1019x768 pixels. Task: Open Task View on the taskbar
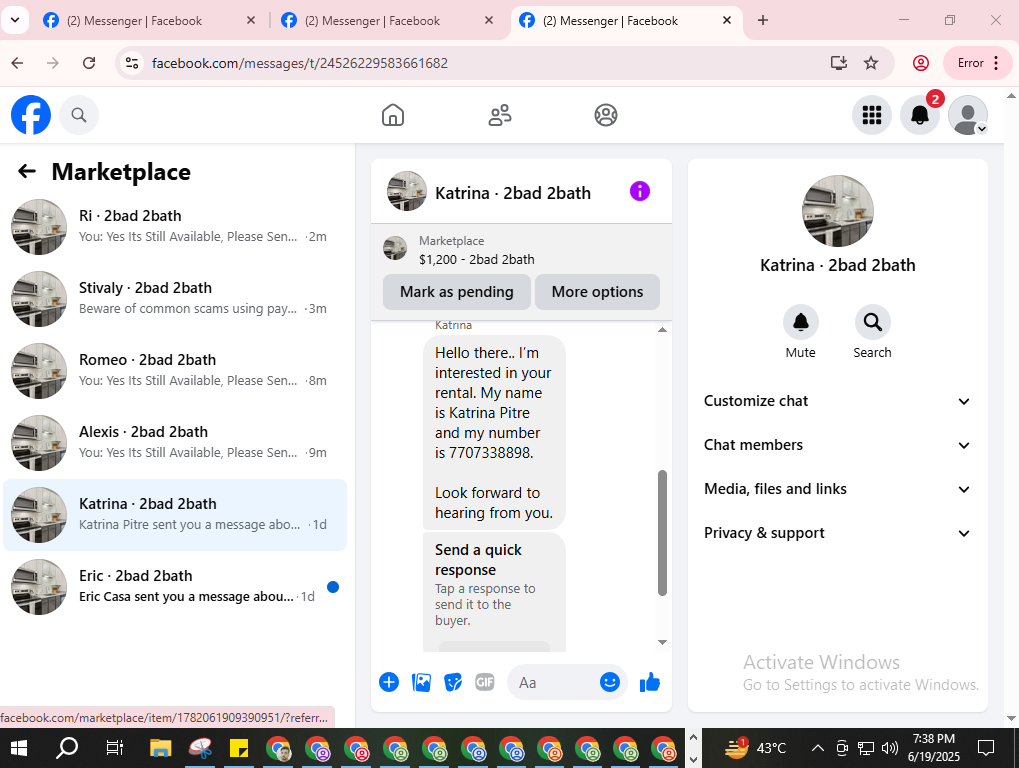coord(114,749)
